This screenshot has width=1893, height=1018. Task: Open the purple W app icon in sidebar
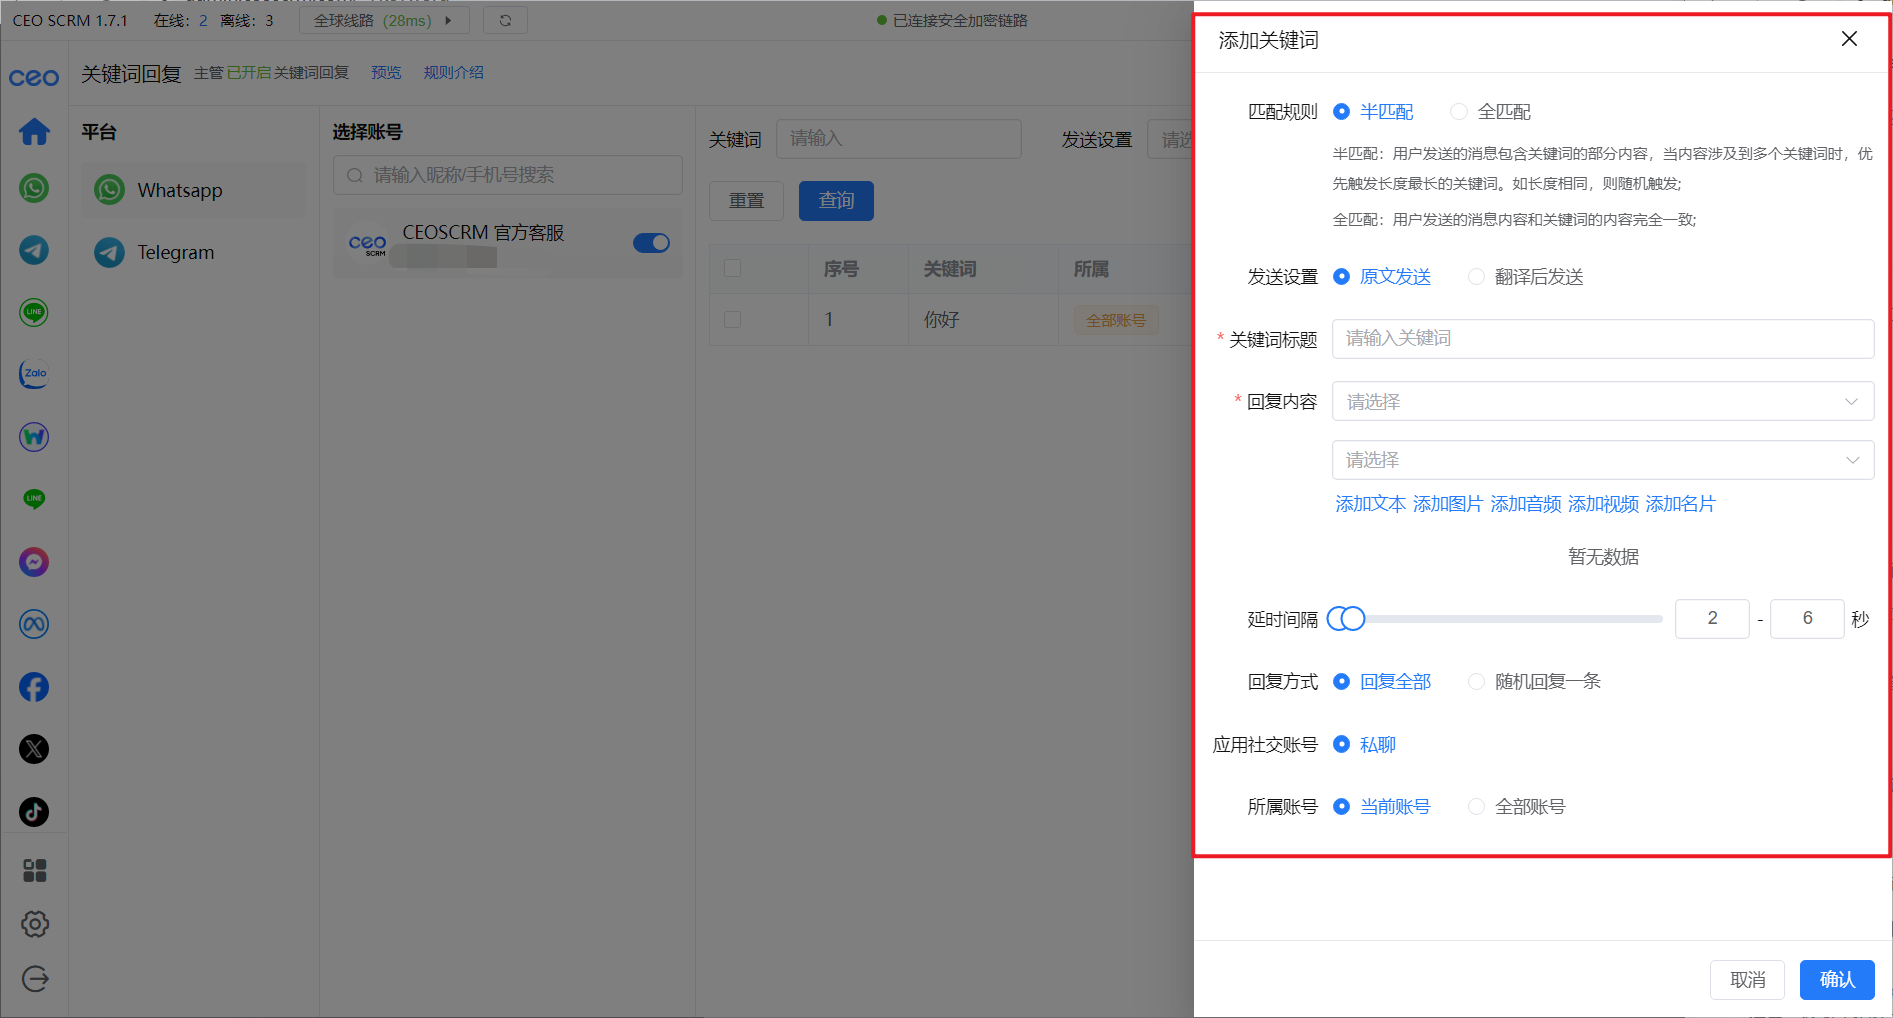pyautogui.click(x=34, y=437)
